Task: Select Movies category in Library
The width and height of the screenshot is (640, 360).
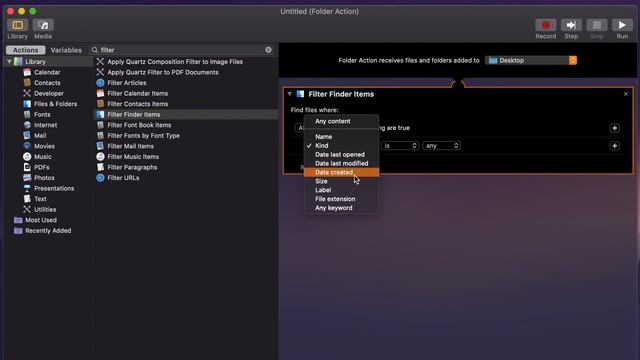Action: tap(44, 146)
